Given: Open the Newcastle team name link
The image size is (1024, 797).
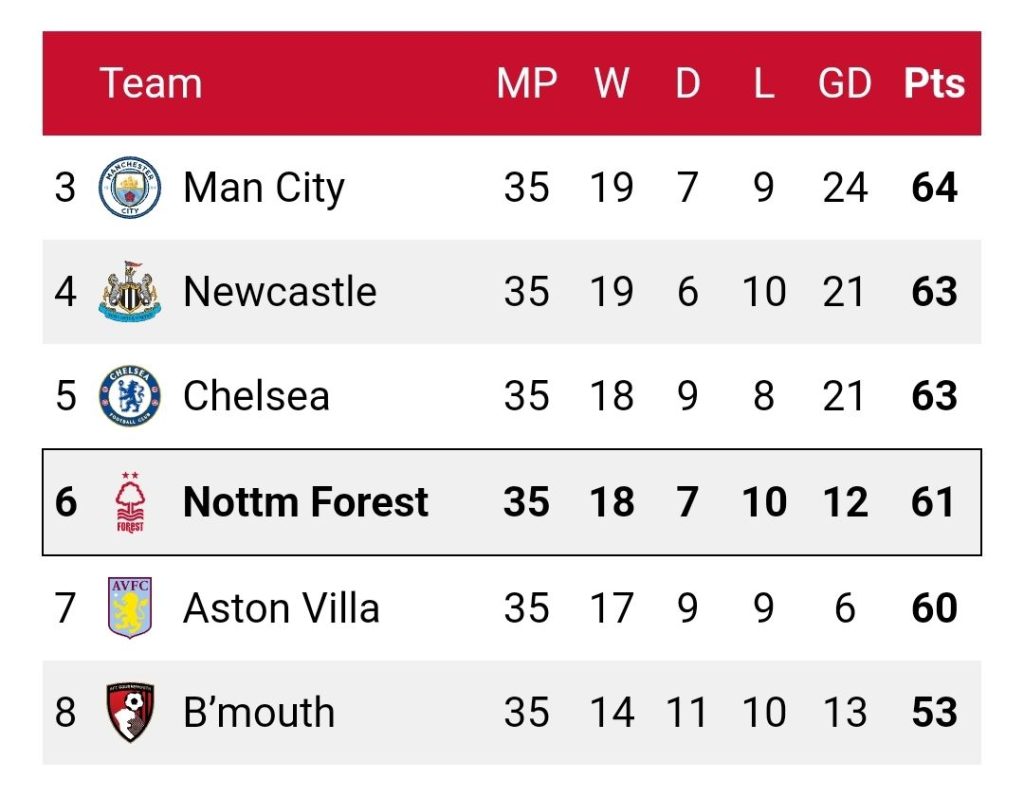Looking at the screenshot, I should pyautogui.click(x=280, y=291).
